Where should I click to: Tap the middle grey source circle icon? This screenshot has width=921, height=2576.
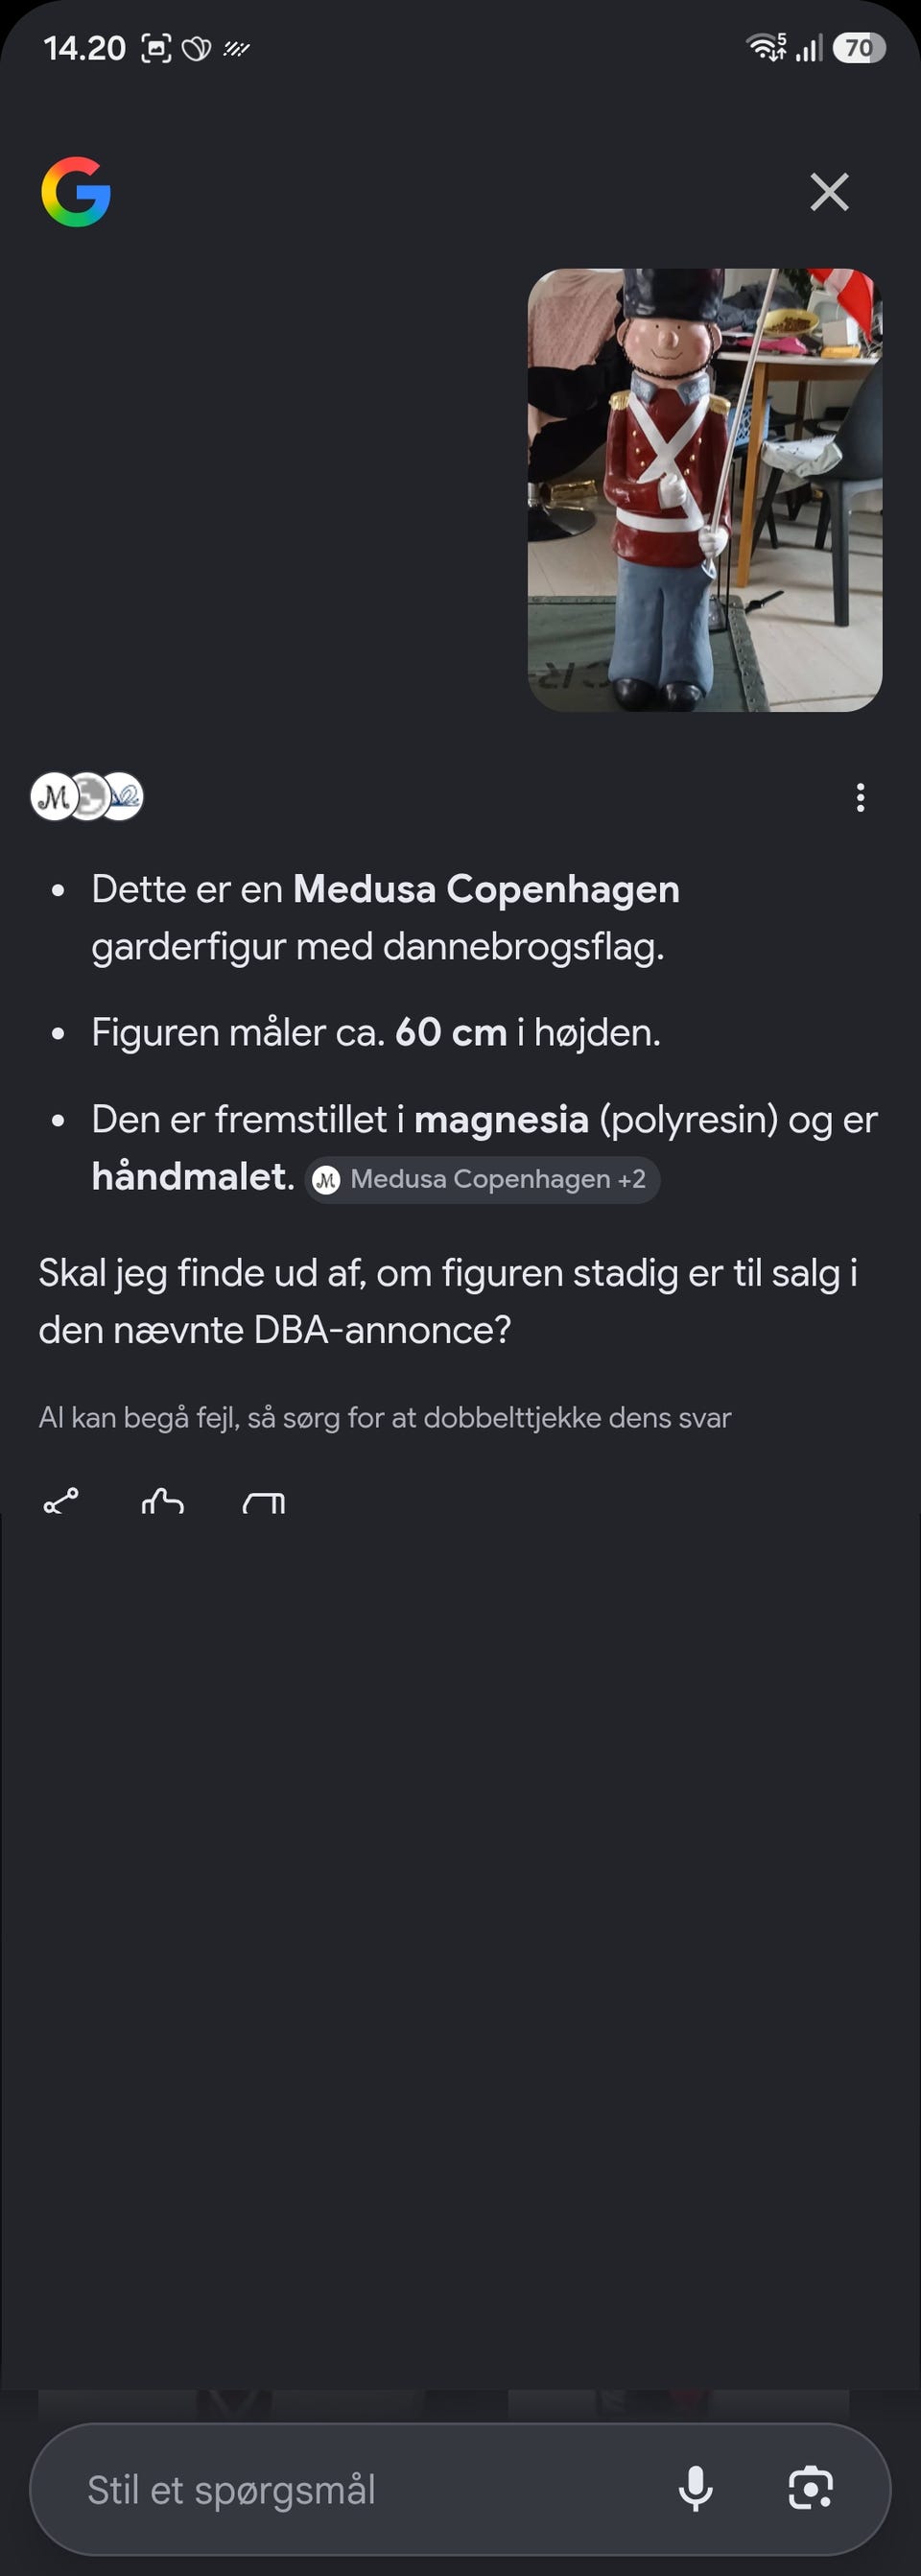tap(89, 797)
